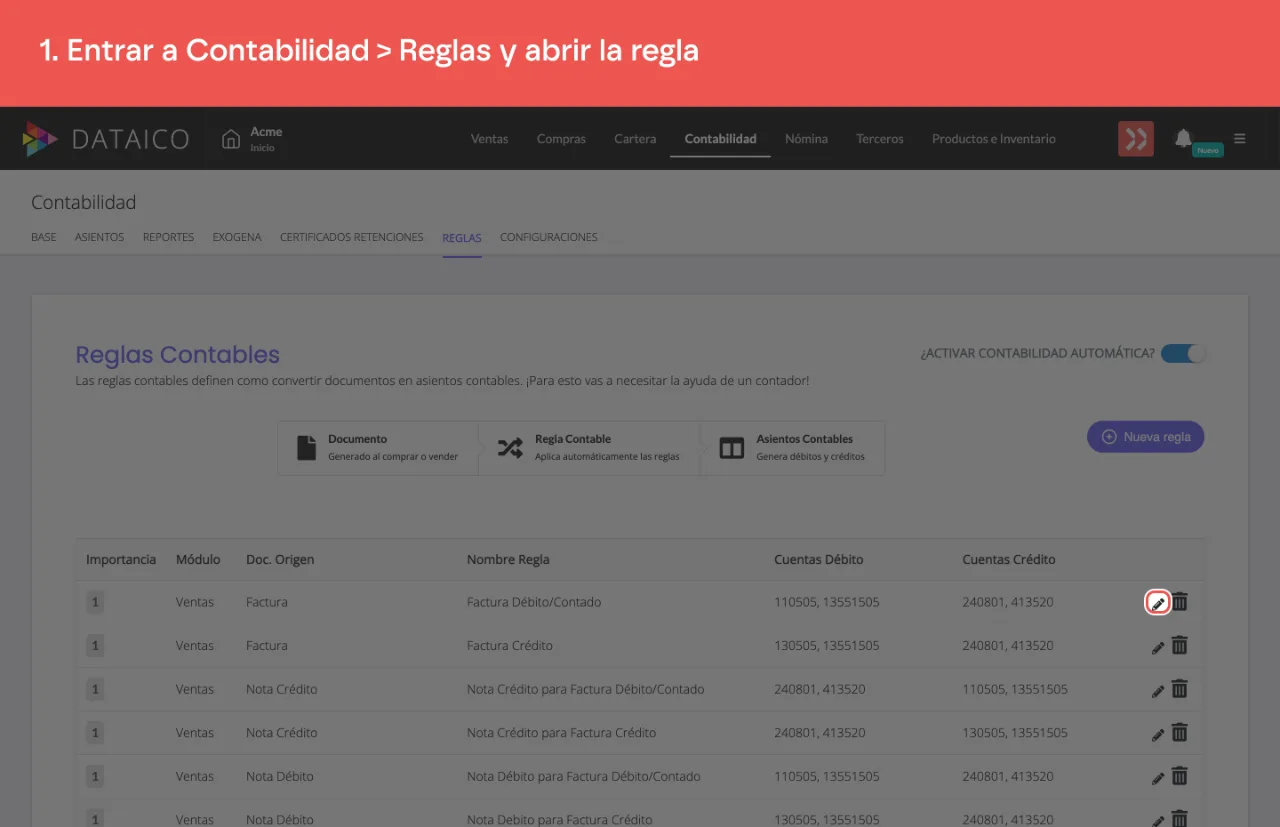Delete the Factura Débito/Contado rule
The width and height of the screenshot is (1280, 827).
[x=1180, y=602]
